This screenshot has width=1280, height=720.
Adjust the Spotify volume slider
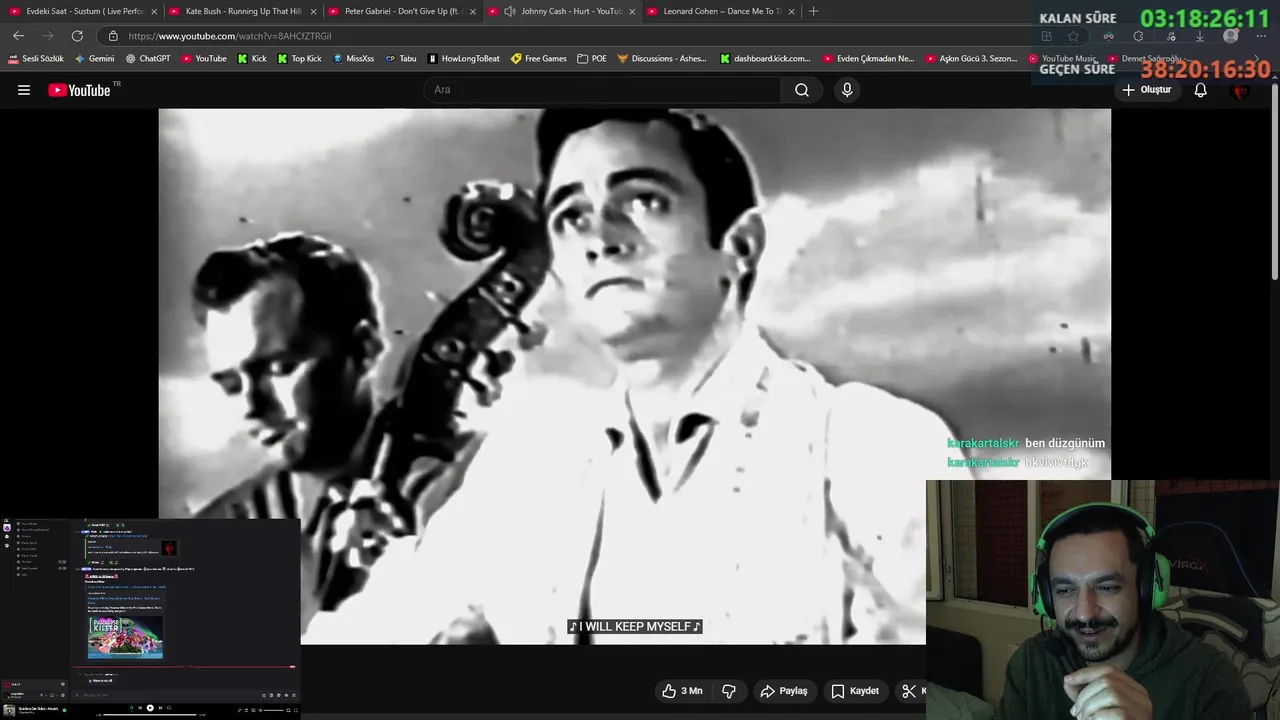click(272, 709)
